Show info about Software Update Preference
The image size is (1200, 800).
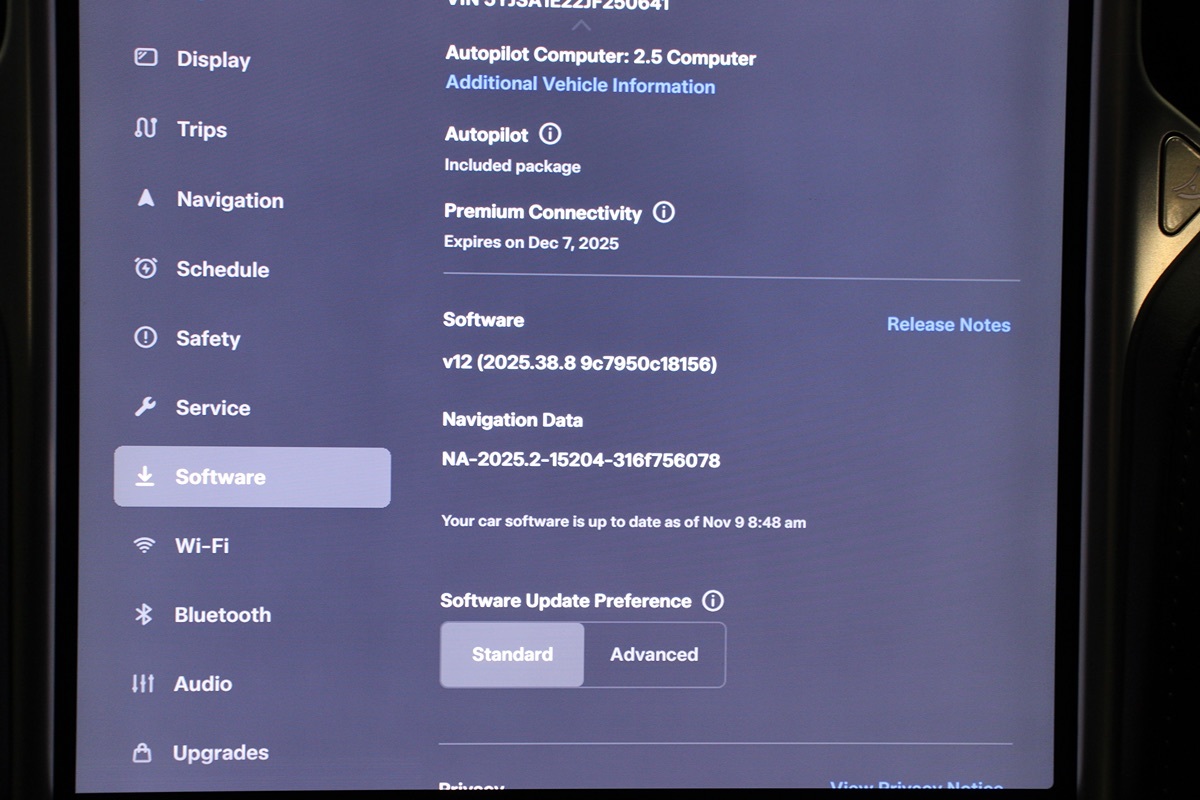712,601
